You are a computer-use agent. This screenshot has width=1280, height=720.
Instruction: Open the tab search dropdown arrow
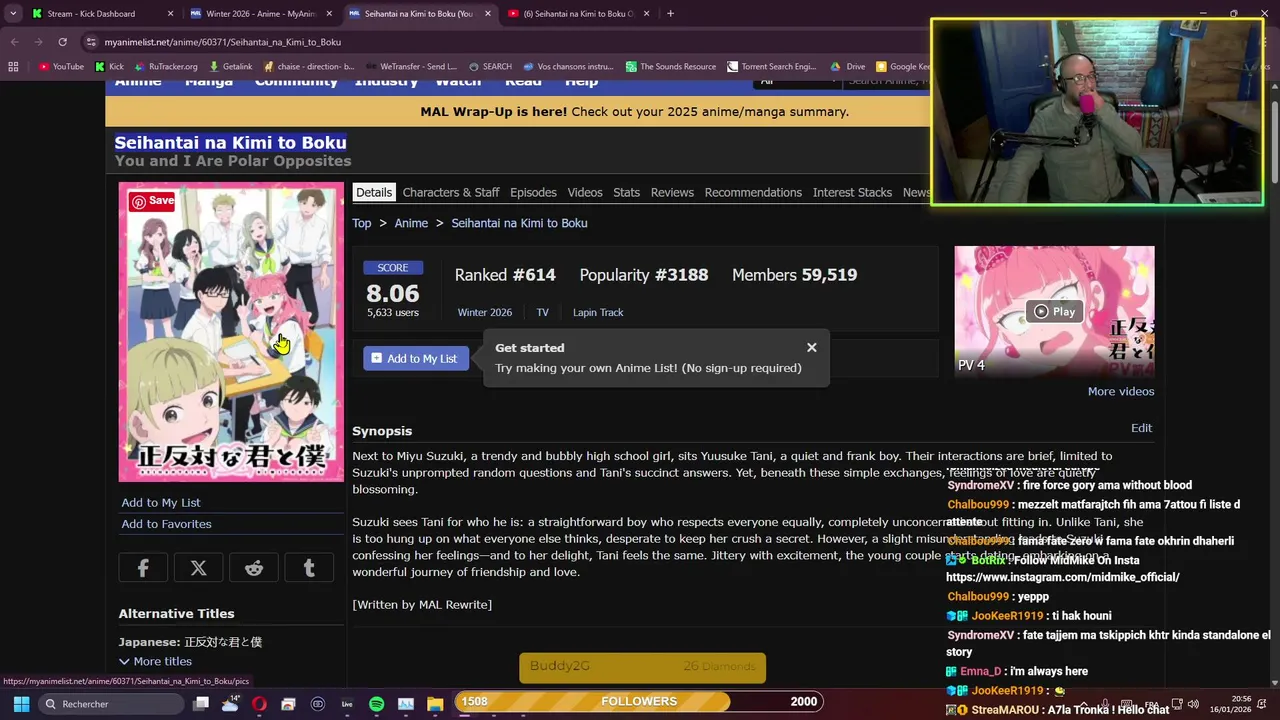(13, 14)
